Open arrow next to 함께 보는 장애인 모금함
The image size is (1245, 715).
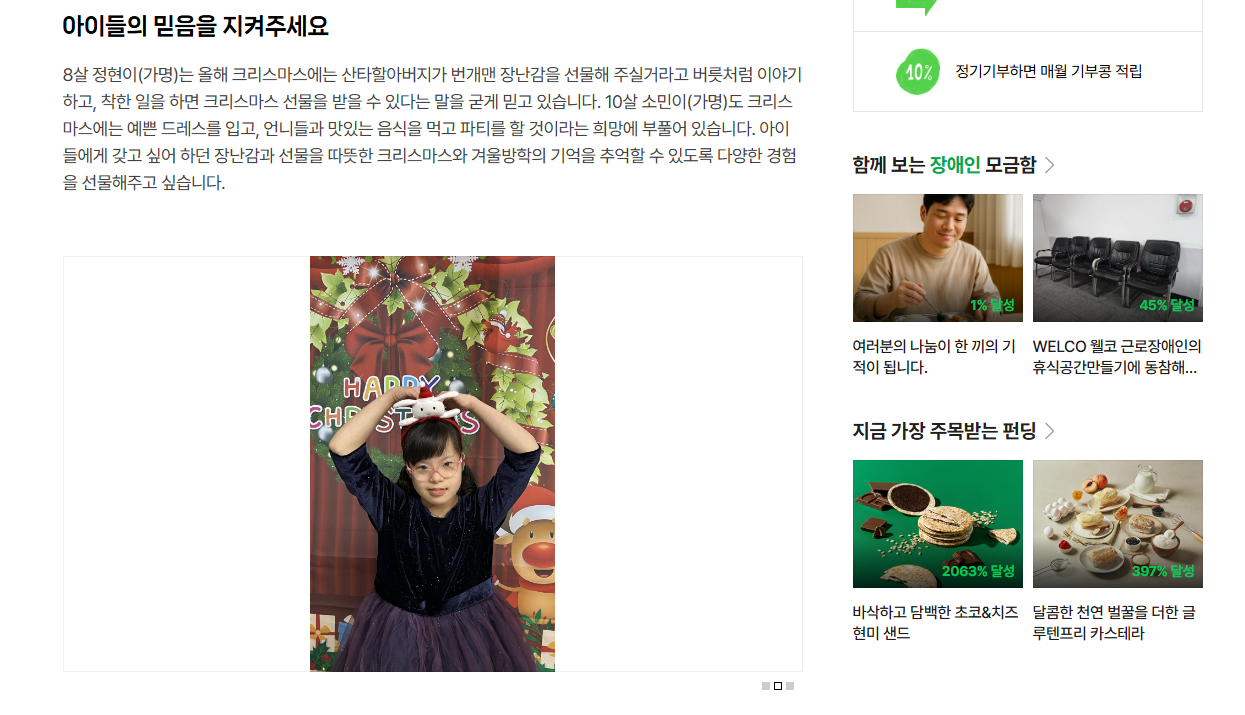point(1049,165)
